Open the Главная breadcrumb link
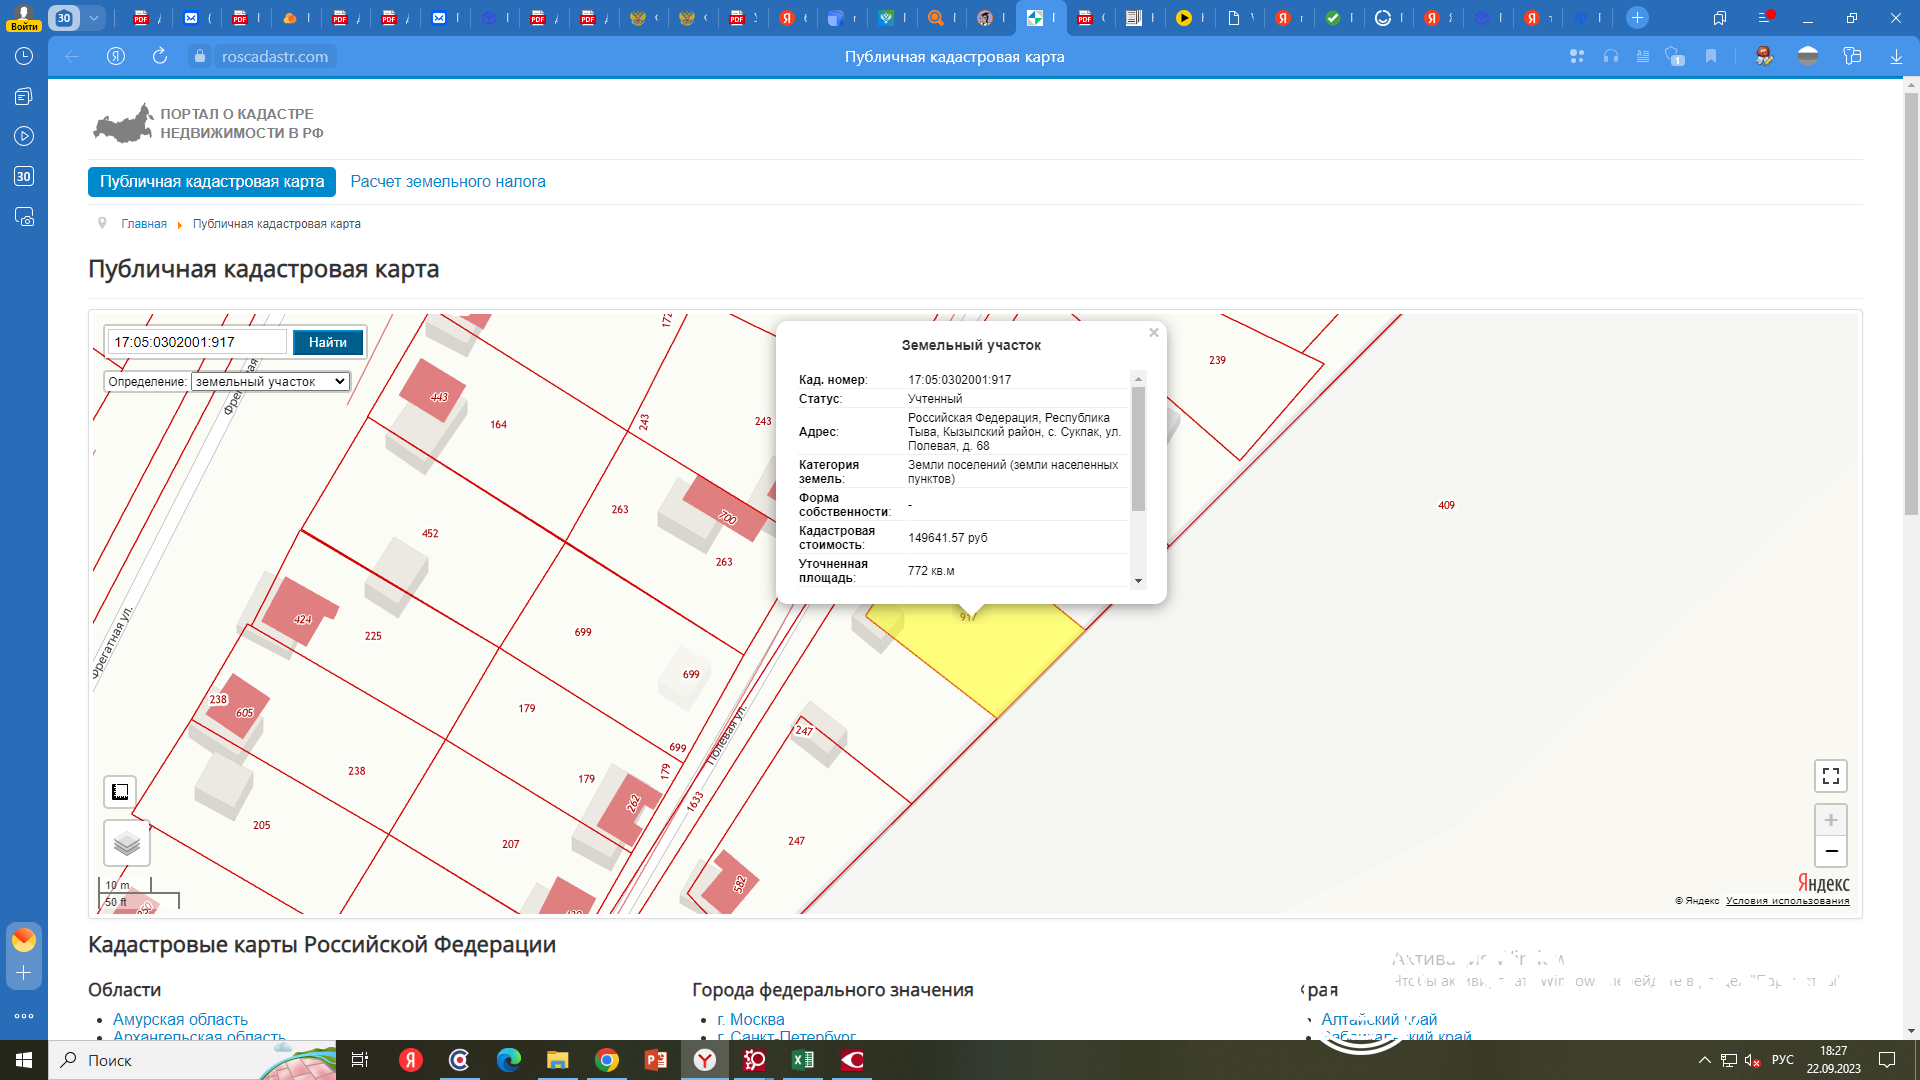 point(144,224)
